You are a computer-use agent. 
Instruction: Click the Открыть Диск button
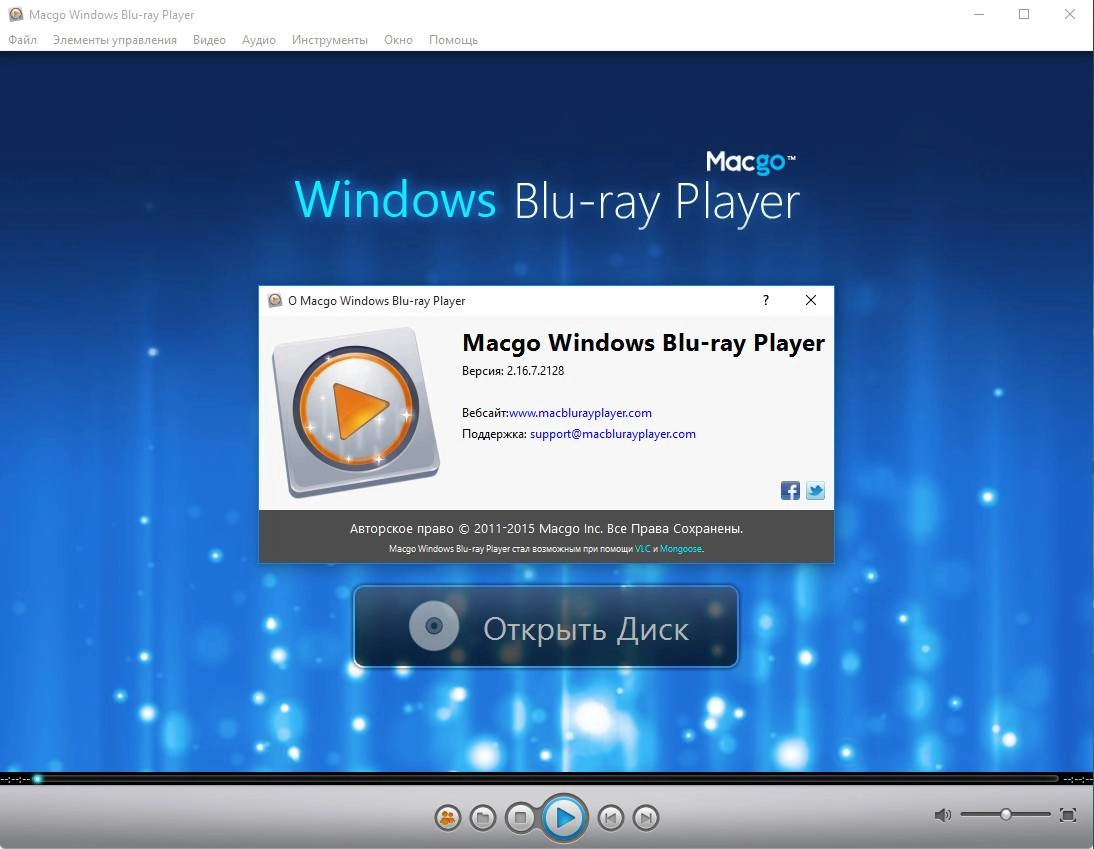546,626
